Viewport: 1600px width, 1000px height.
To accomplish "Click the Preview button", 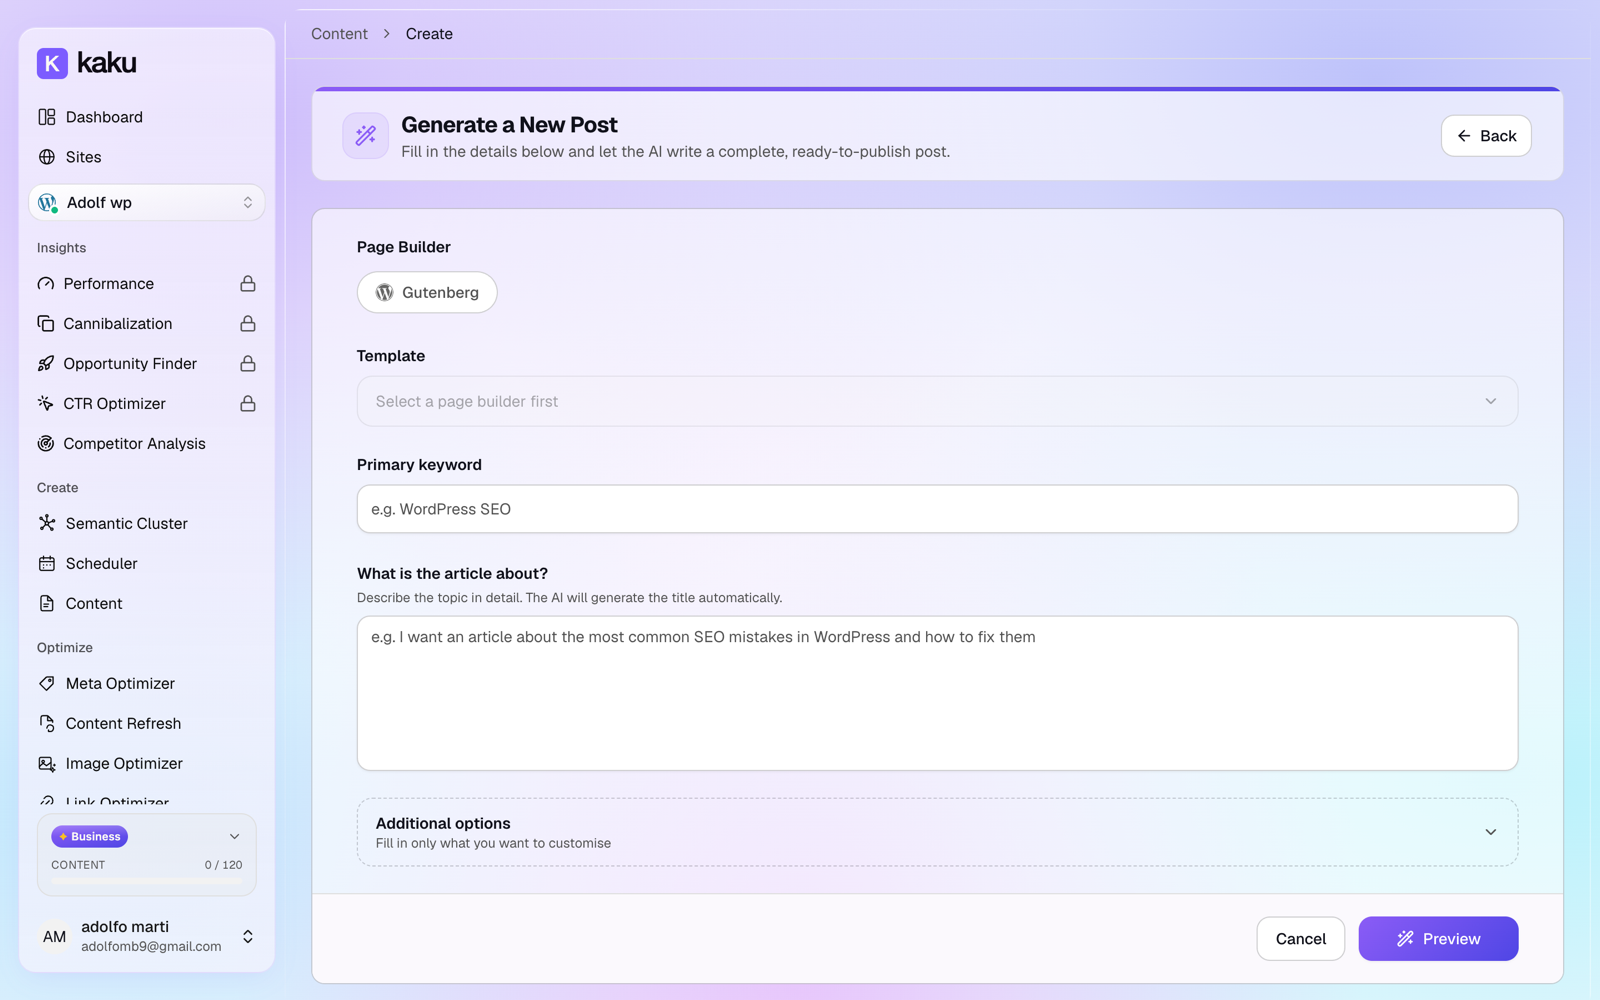I will pos(1438,939).
